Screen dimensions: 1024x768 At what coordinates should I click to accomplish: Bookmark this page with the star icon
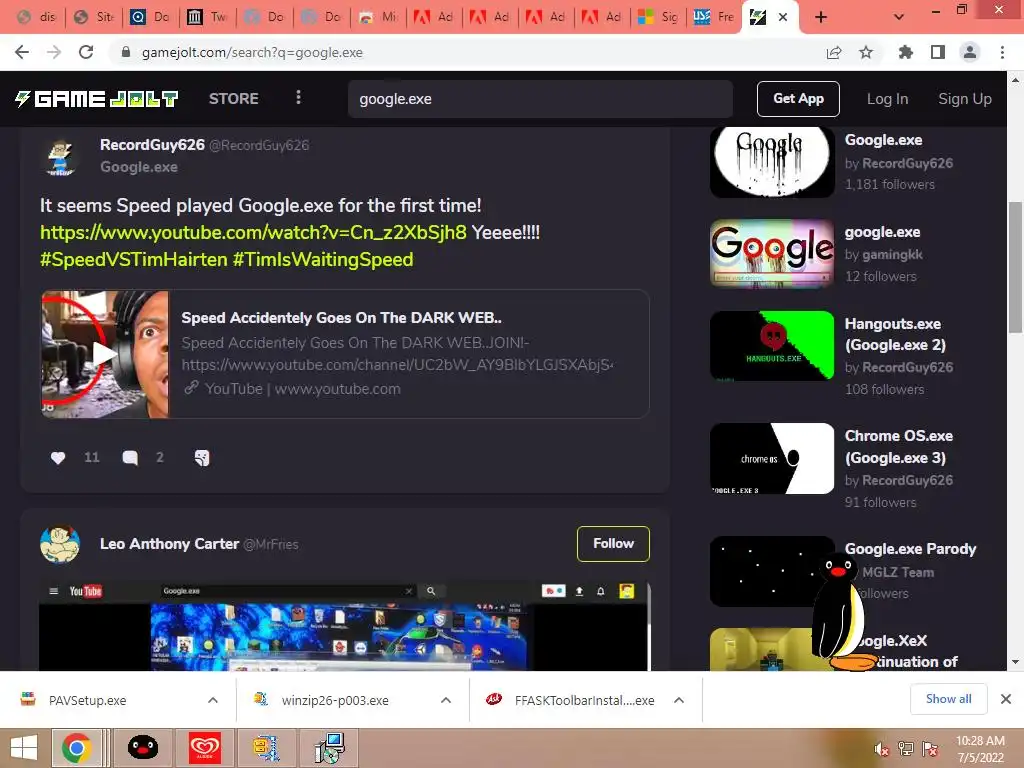pos(866,52)
